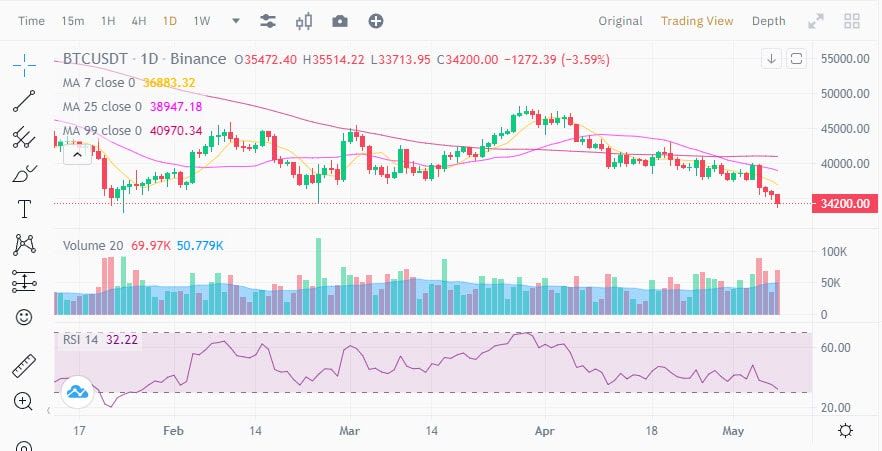The height and width of the screenshot is (451, 882).
Task: Select the trend line drawing tool
Action: pyautogui.click(x=24, y=101)
